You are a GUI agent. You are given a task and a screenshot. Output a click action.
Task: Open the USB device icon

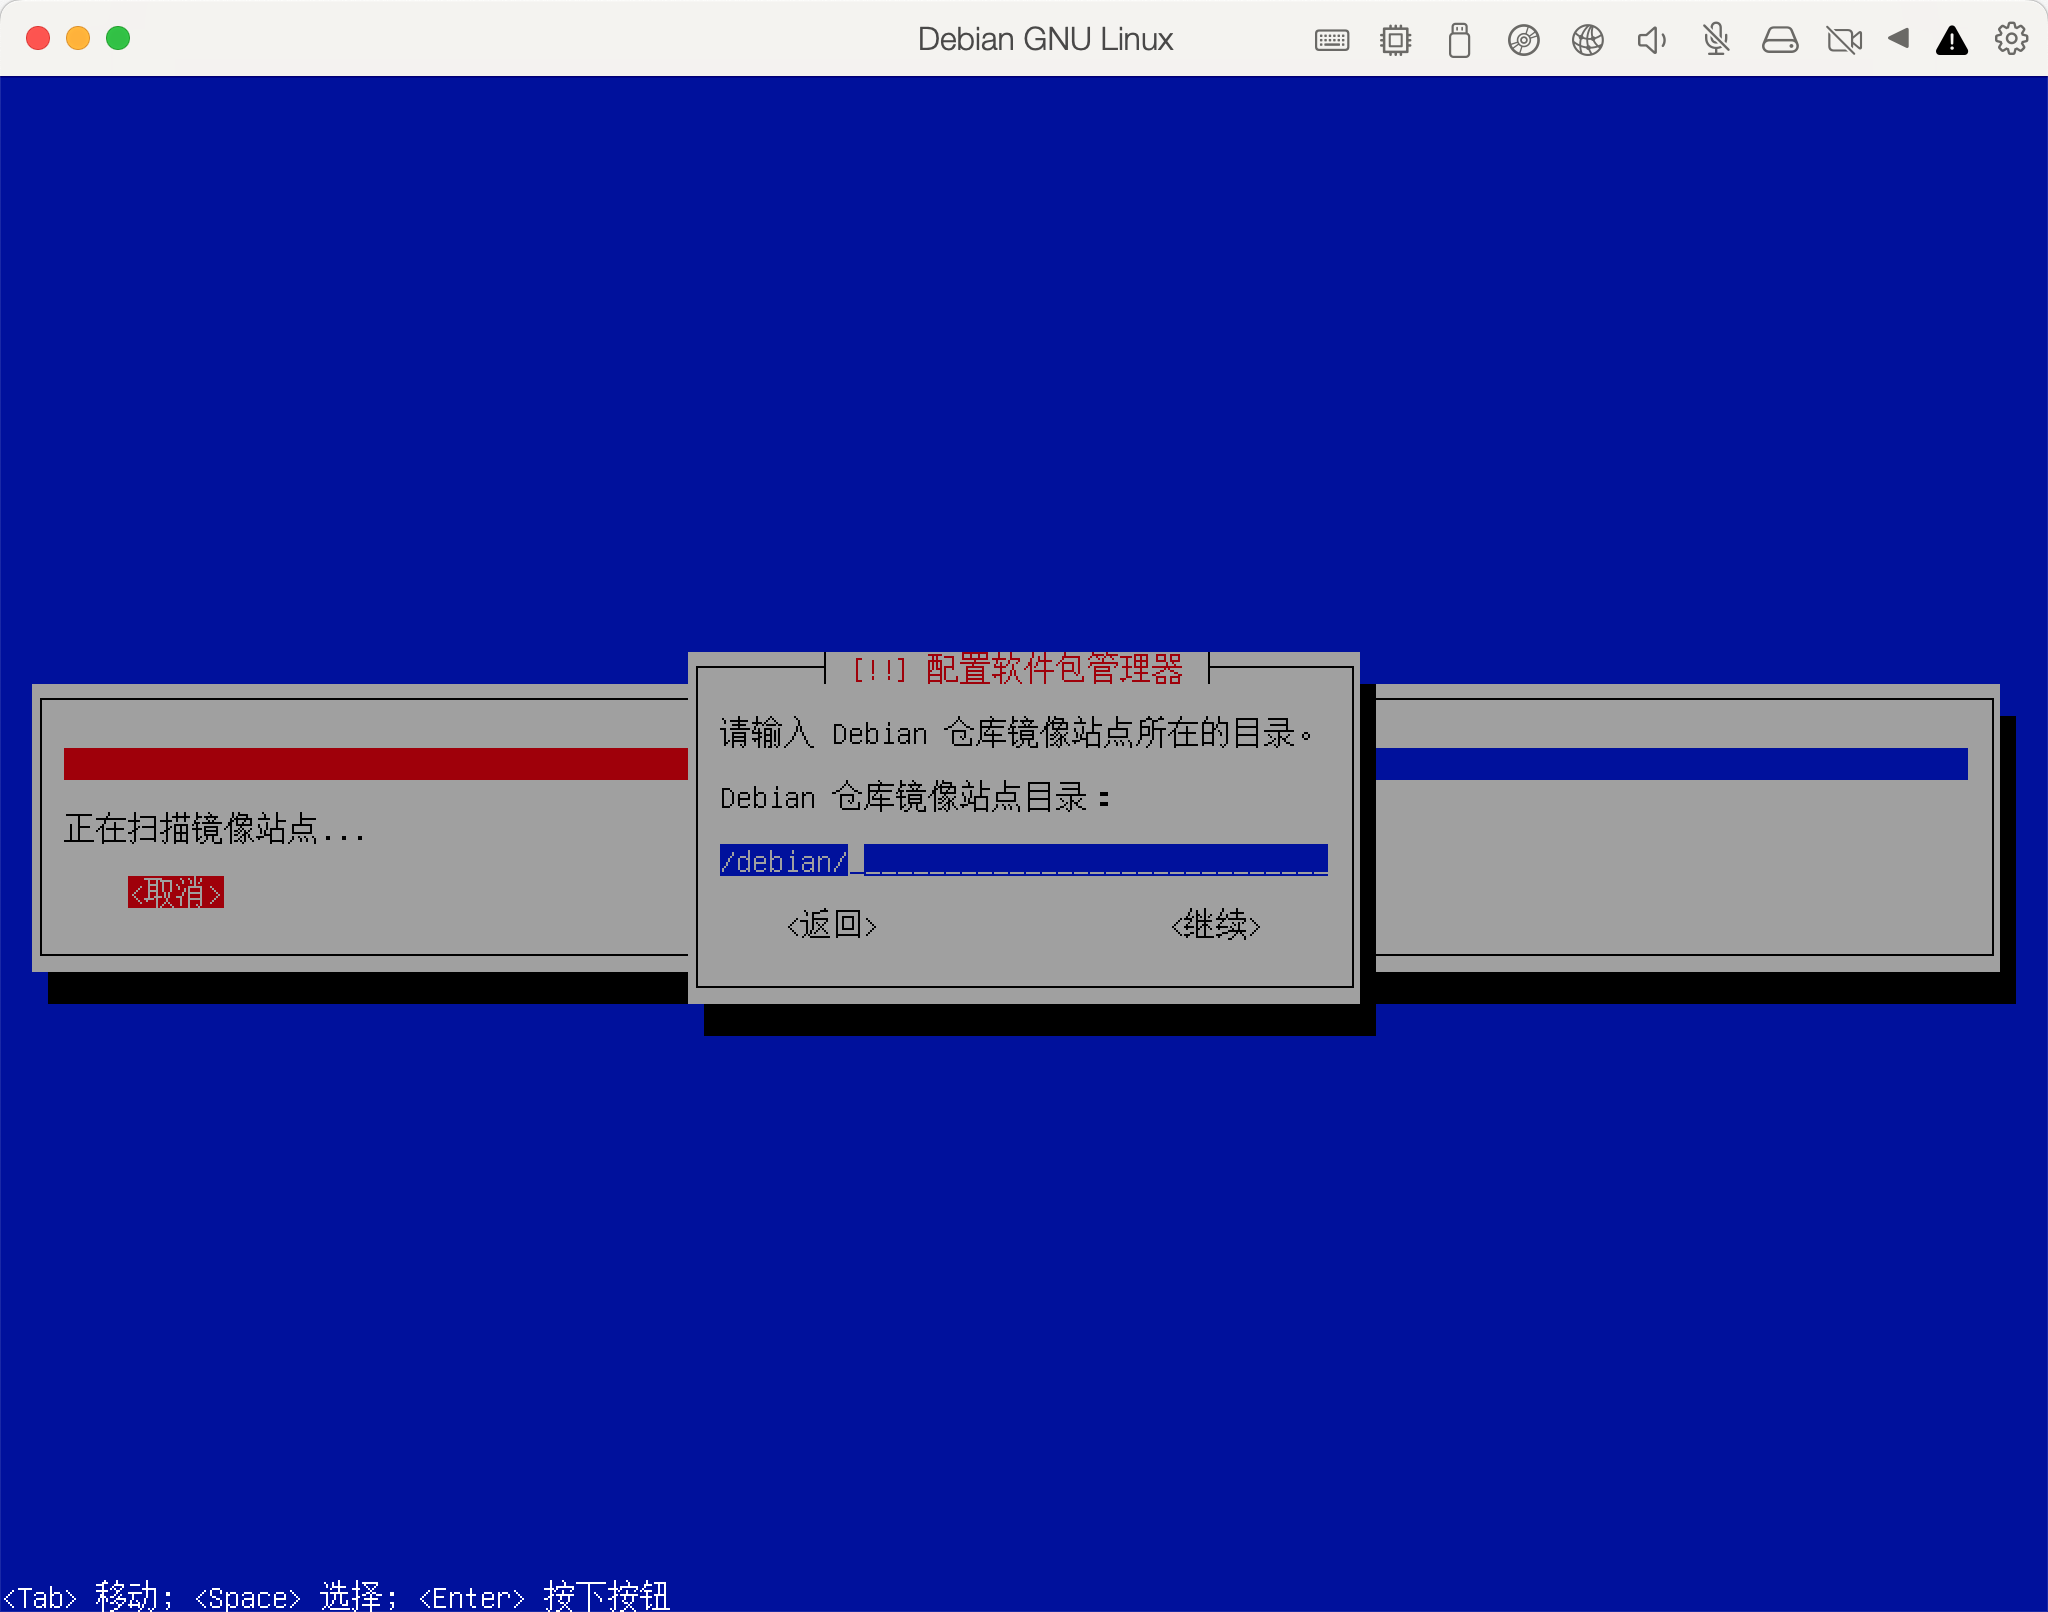pyautogui.click(x=1459, y=40)
